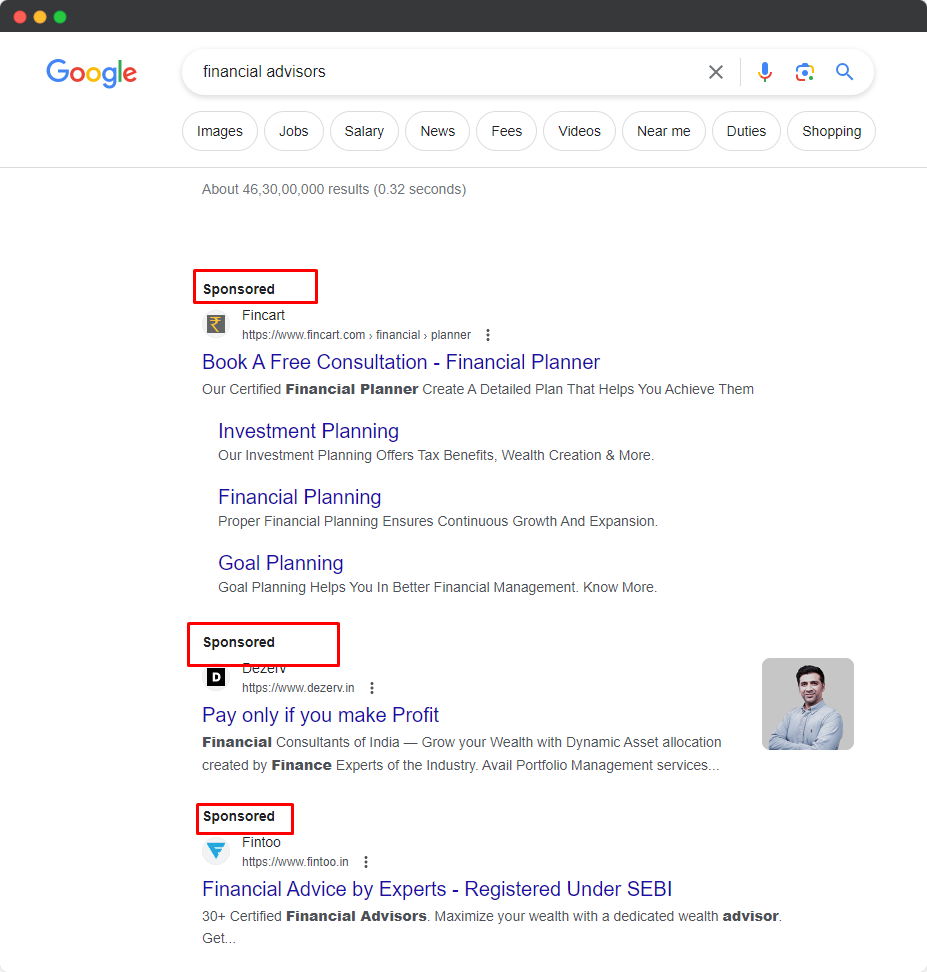Click the green macOS fullscreen button

click(60, 17)
